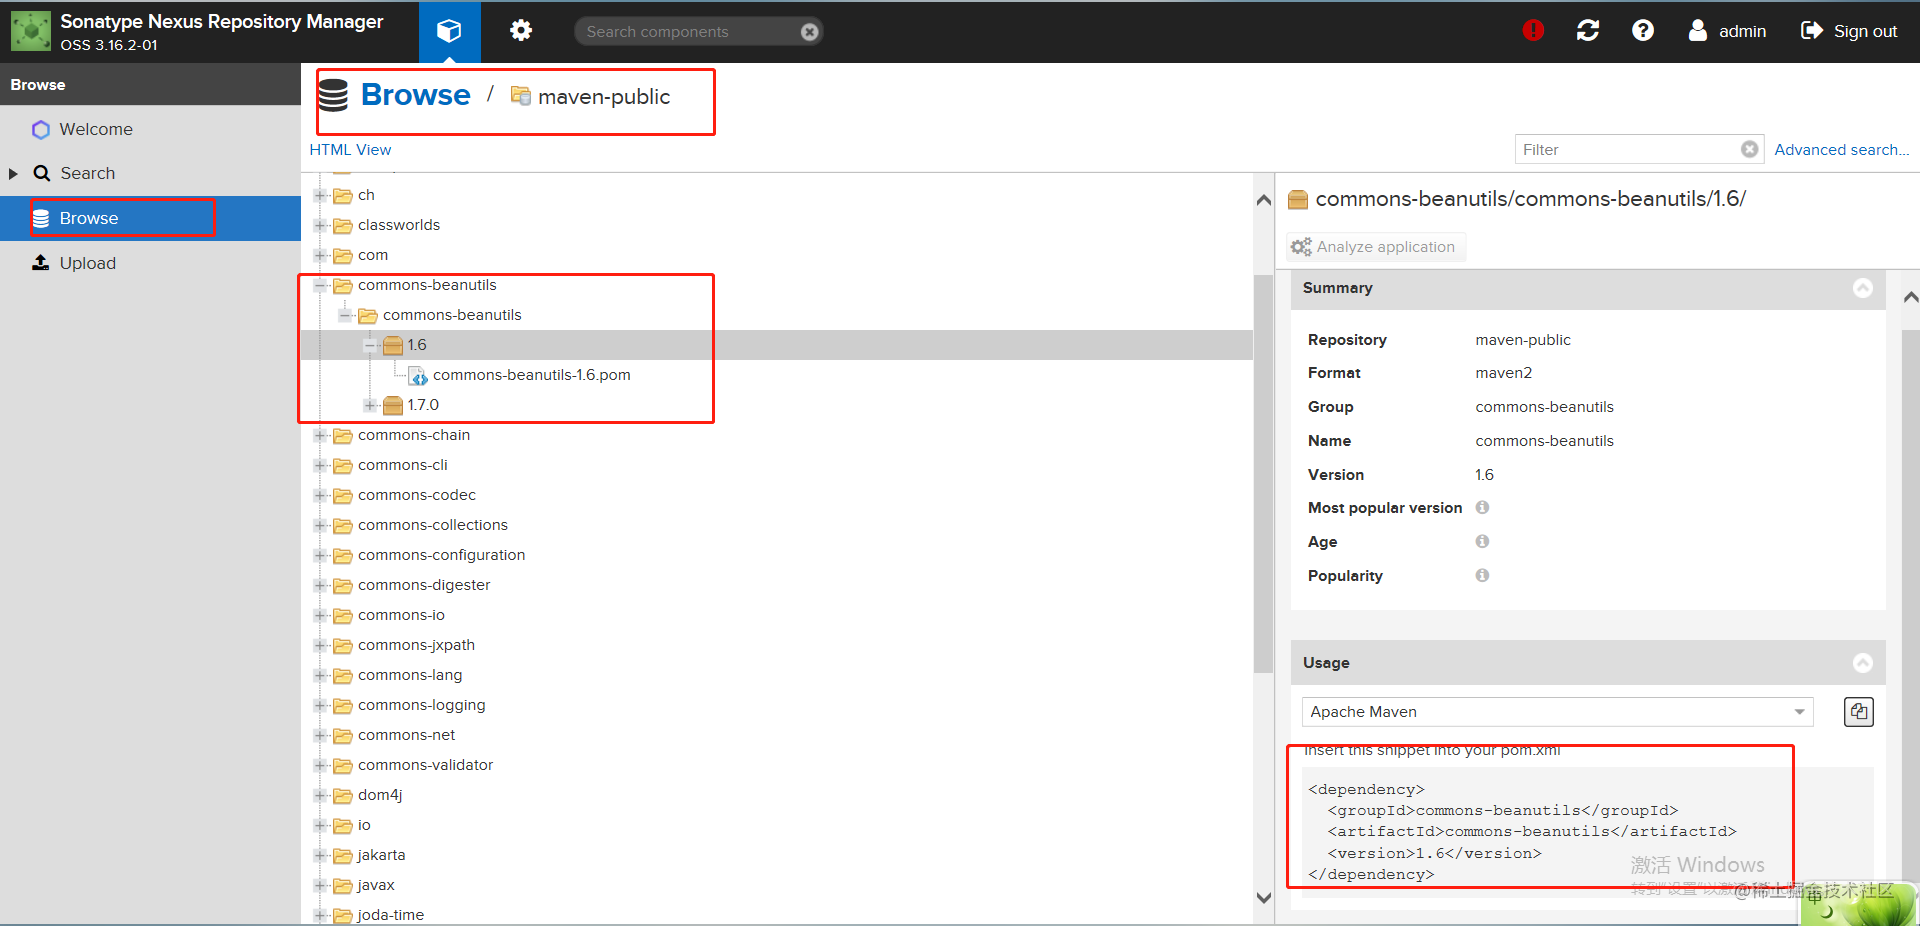1920x926 pixels.
Task: Select the 1.6 component folder
Action: pyautogui.click(x=416, y=345)
